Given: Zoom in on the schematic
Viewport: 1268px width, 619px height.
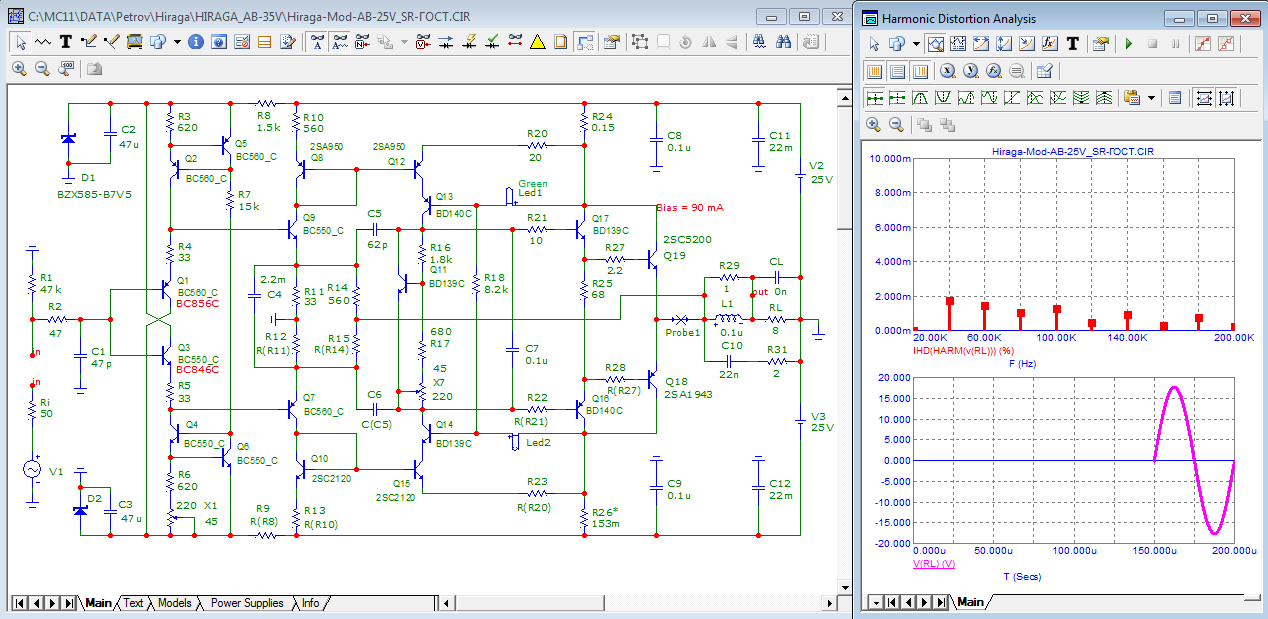Looking at the screenshot, I should pyautogui.click(x=20, y=69).
